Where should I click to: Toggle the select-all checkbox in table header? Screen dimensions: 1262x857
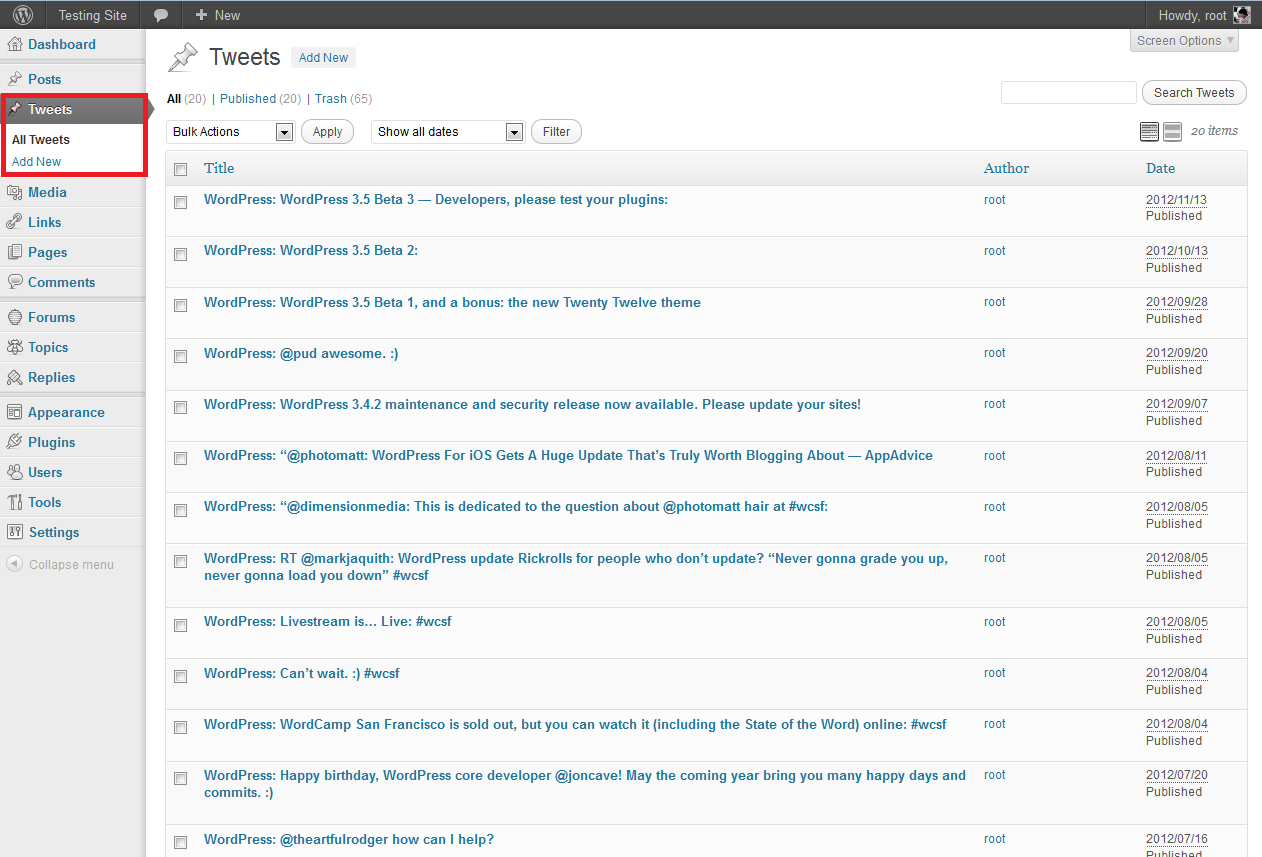click(x=180, y=169)
